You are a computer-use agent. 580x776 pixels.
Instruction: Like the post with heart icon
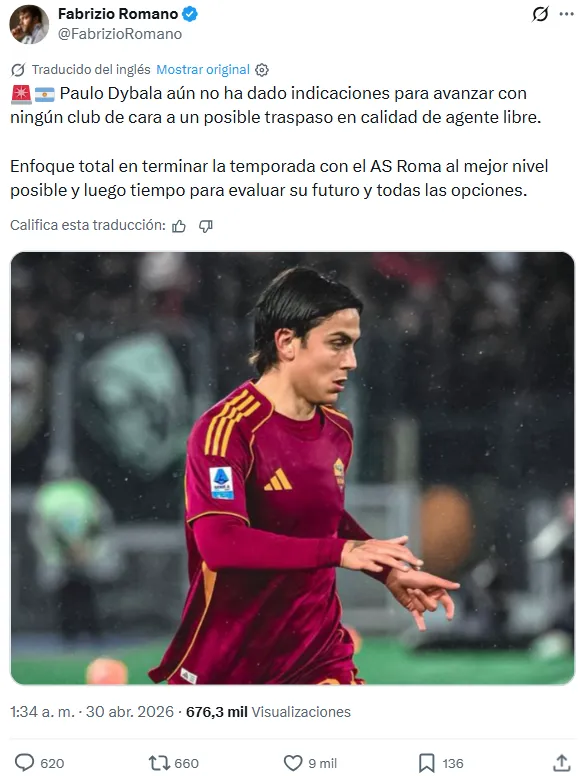point(293,763)
